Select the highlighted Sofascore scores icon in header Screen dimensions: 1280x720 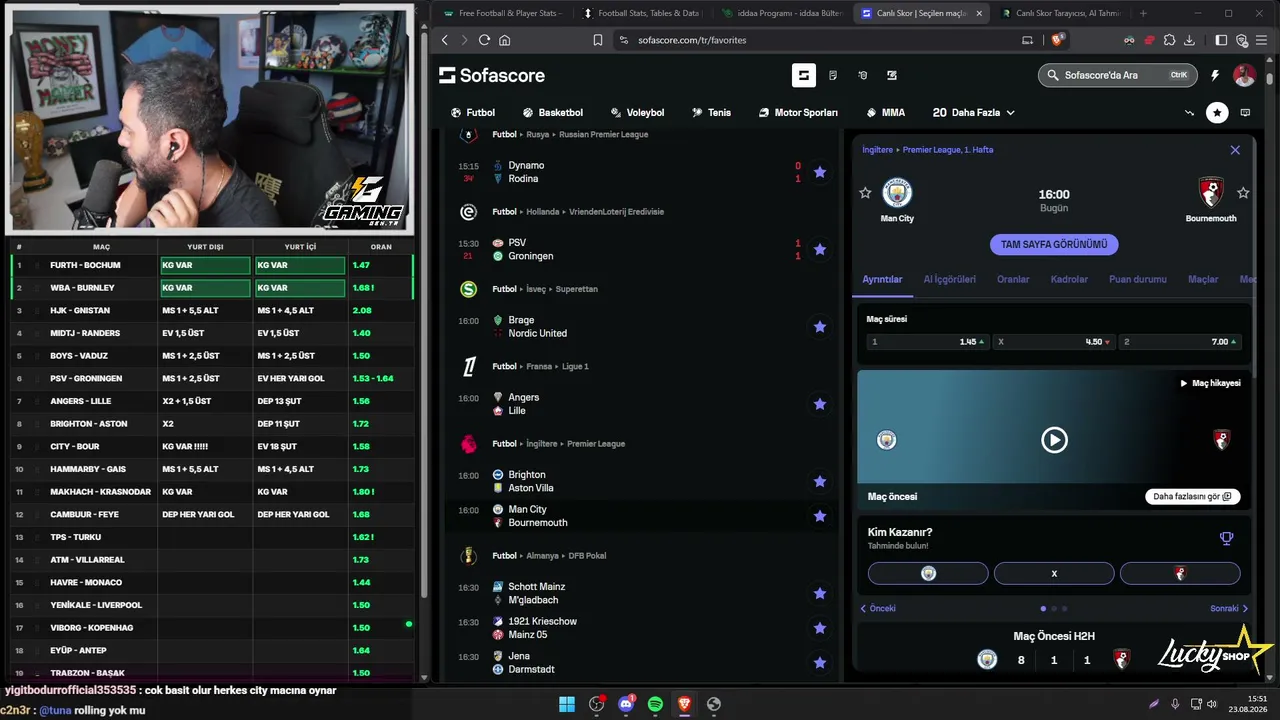[x=803, y=75]
